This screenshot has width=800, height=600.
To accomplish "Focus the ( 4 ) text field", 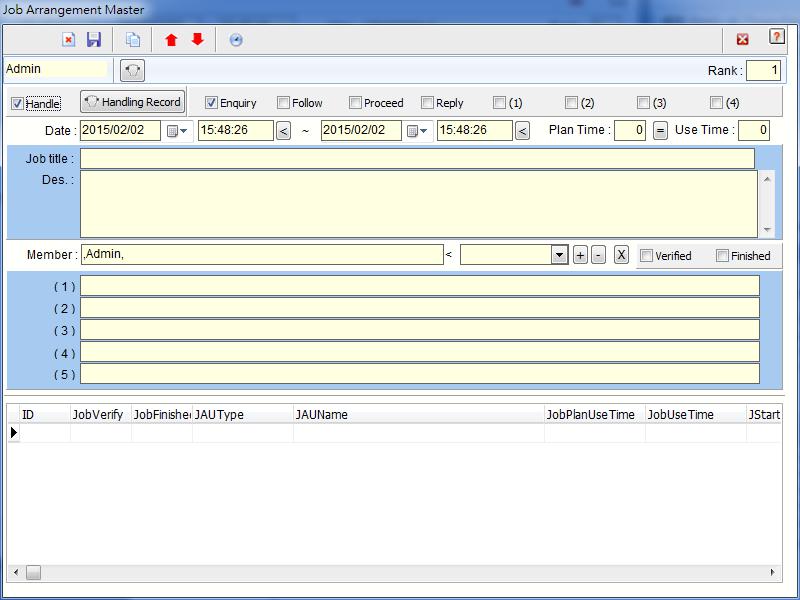I will pos(420,352).
